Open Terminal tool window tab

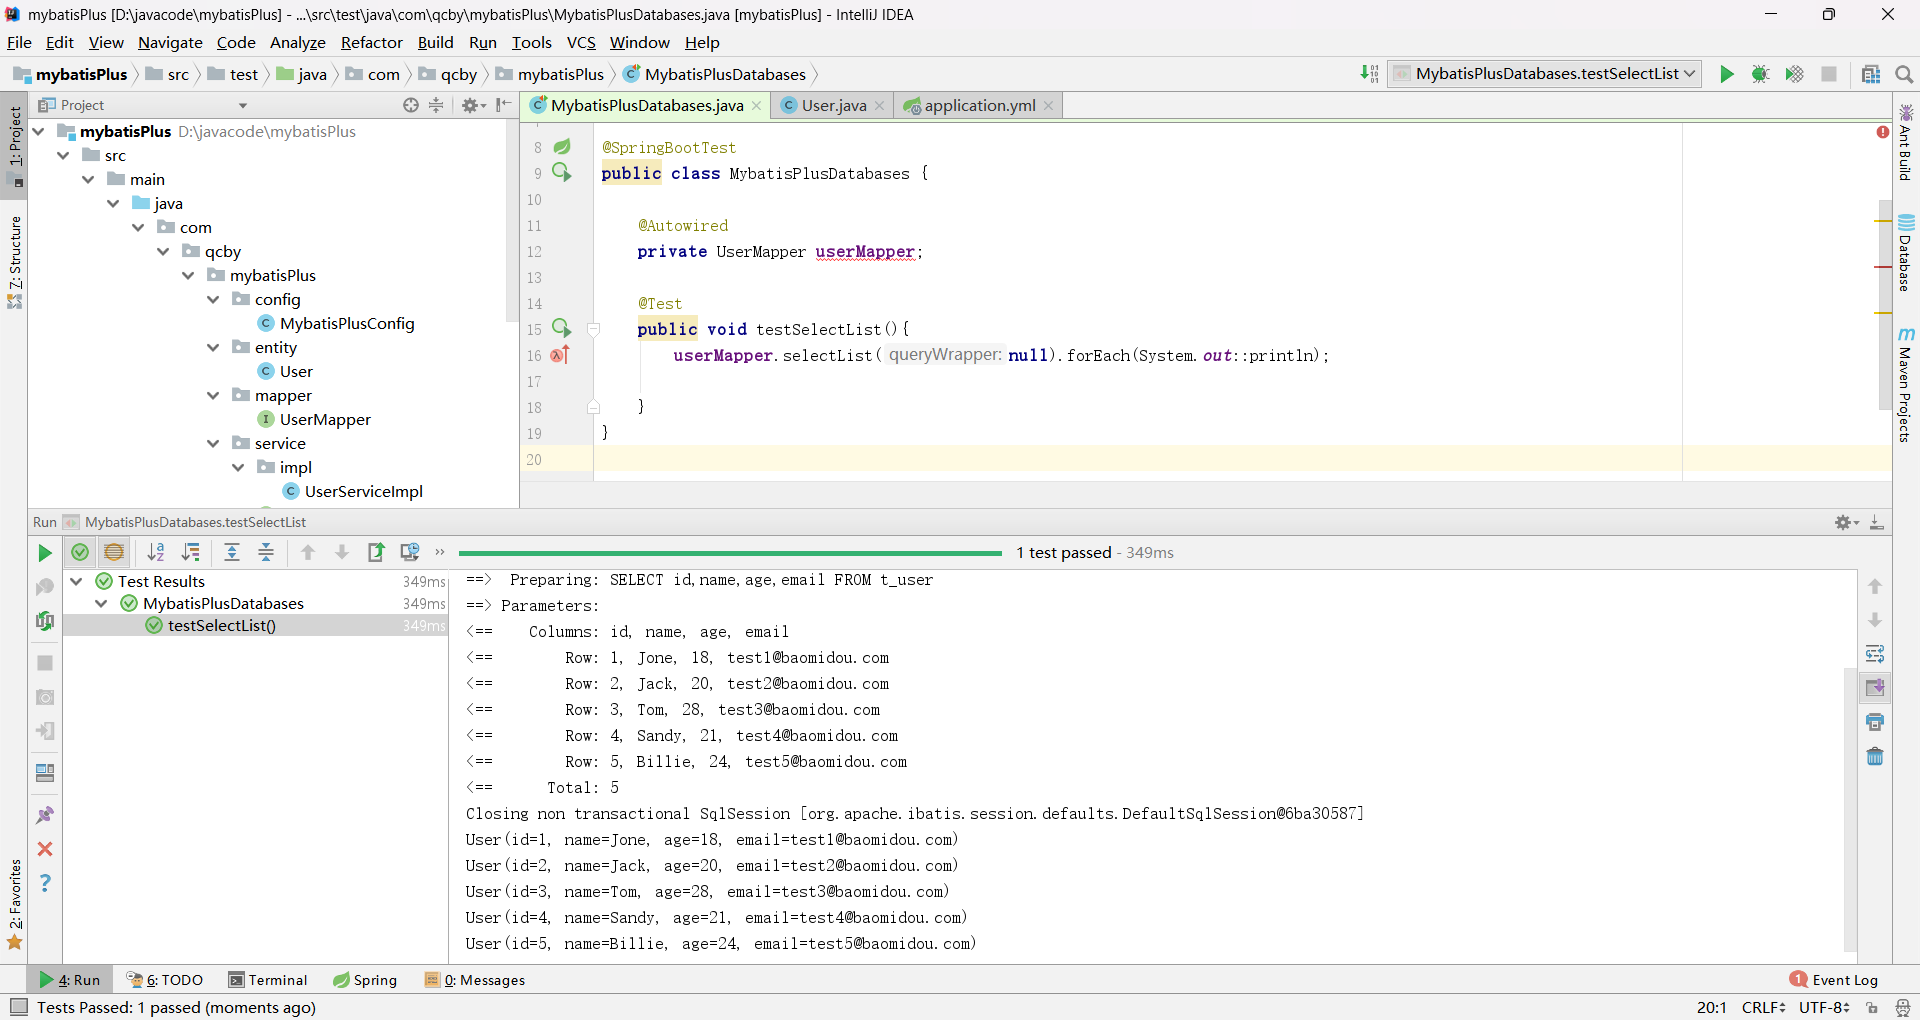(268, 980)
